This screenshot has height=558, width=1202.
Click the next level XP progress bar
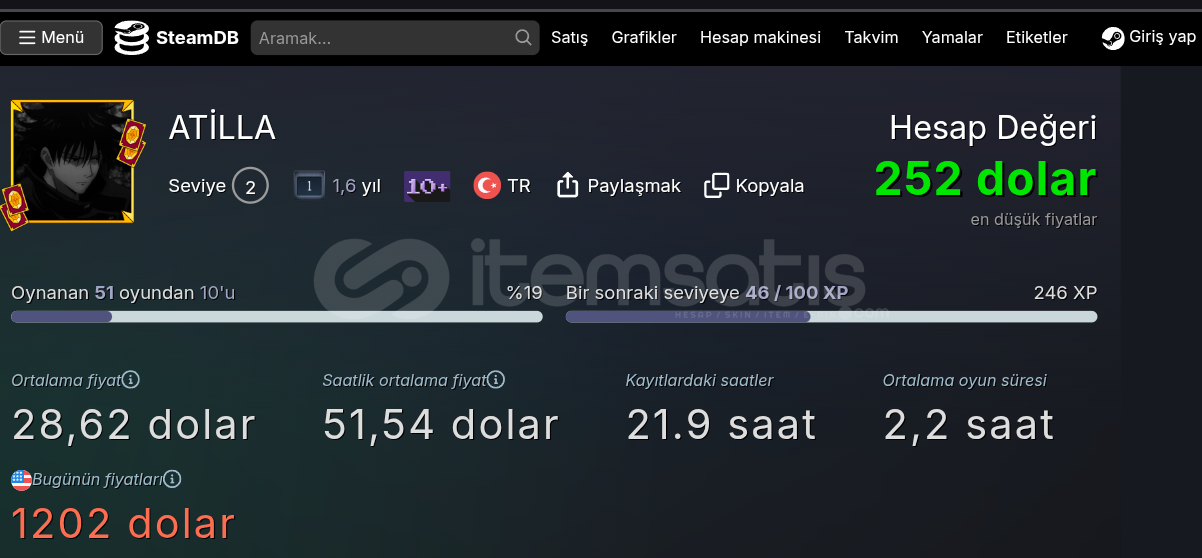(831, 317)
